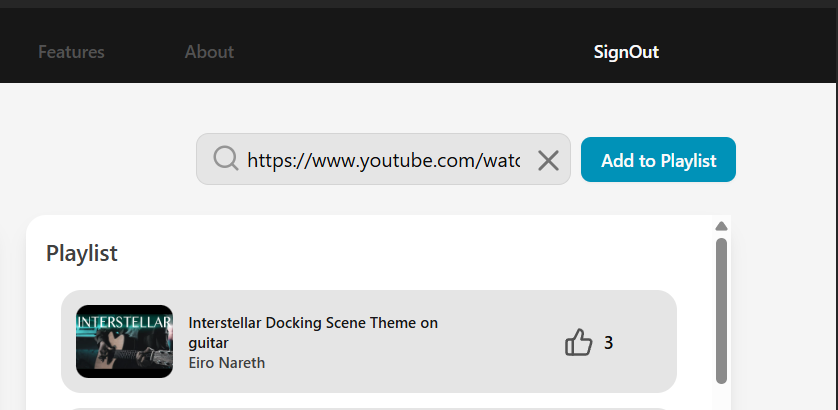Viewport: 838px width, 410px height.
Task: Click the Playlist heading text
Action: 82,253
